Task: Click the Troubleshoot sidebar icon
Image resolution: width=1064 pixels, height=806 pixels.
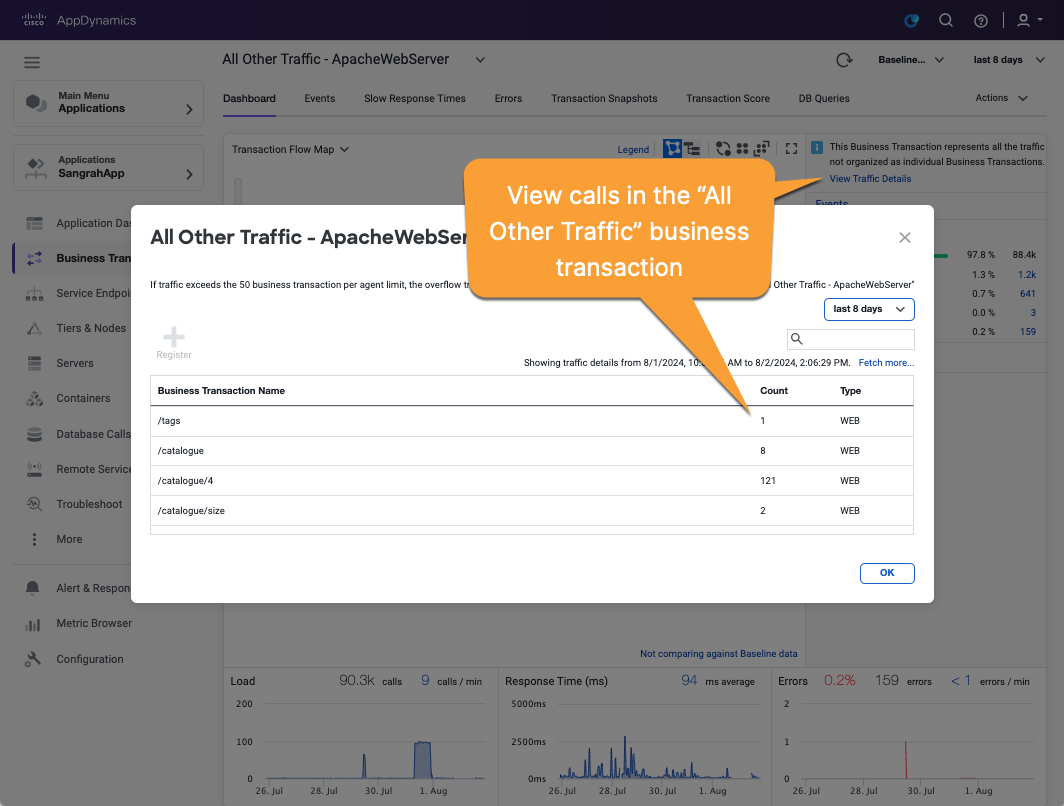Action: 35,504
